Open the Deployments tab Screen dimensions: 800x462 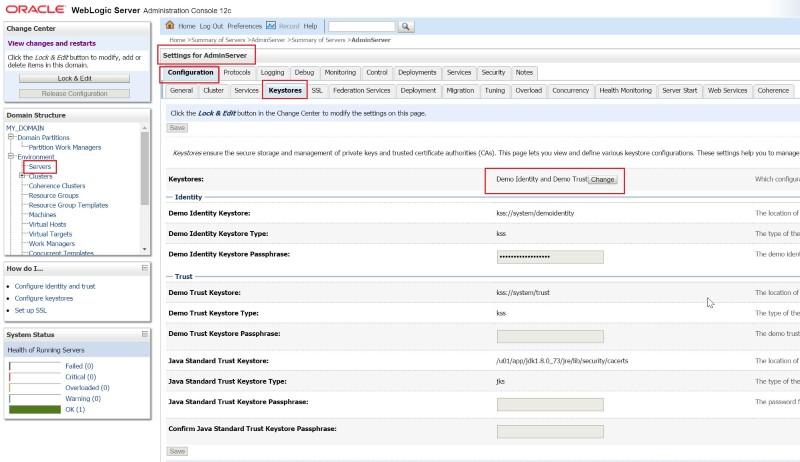pos(417,73)
